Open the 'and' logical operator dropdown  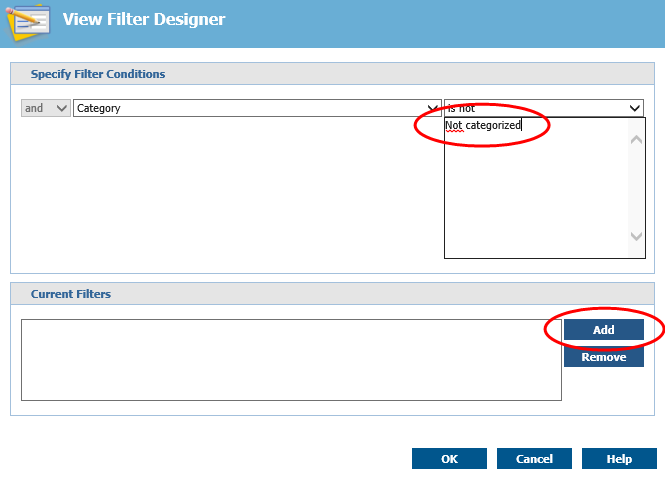click(46, 108)
